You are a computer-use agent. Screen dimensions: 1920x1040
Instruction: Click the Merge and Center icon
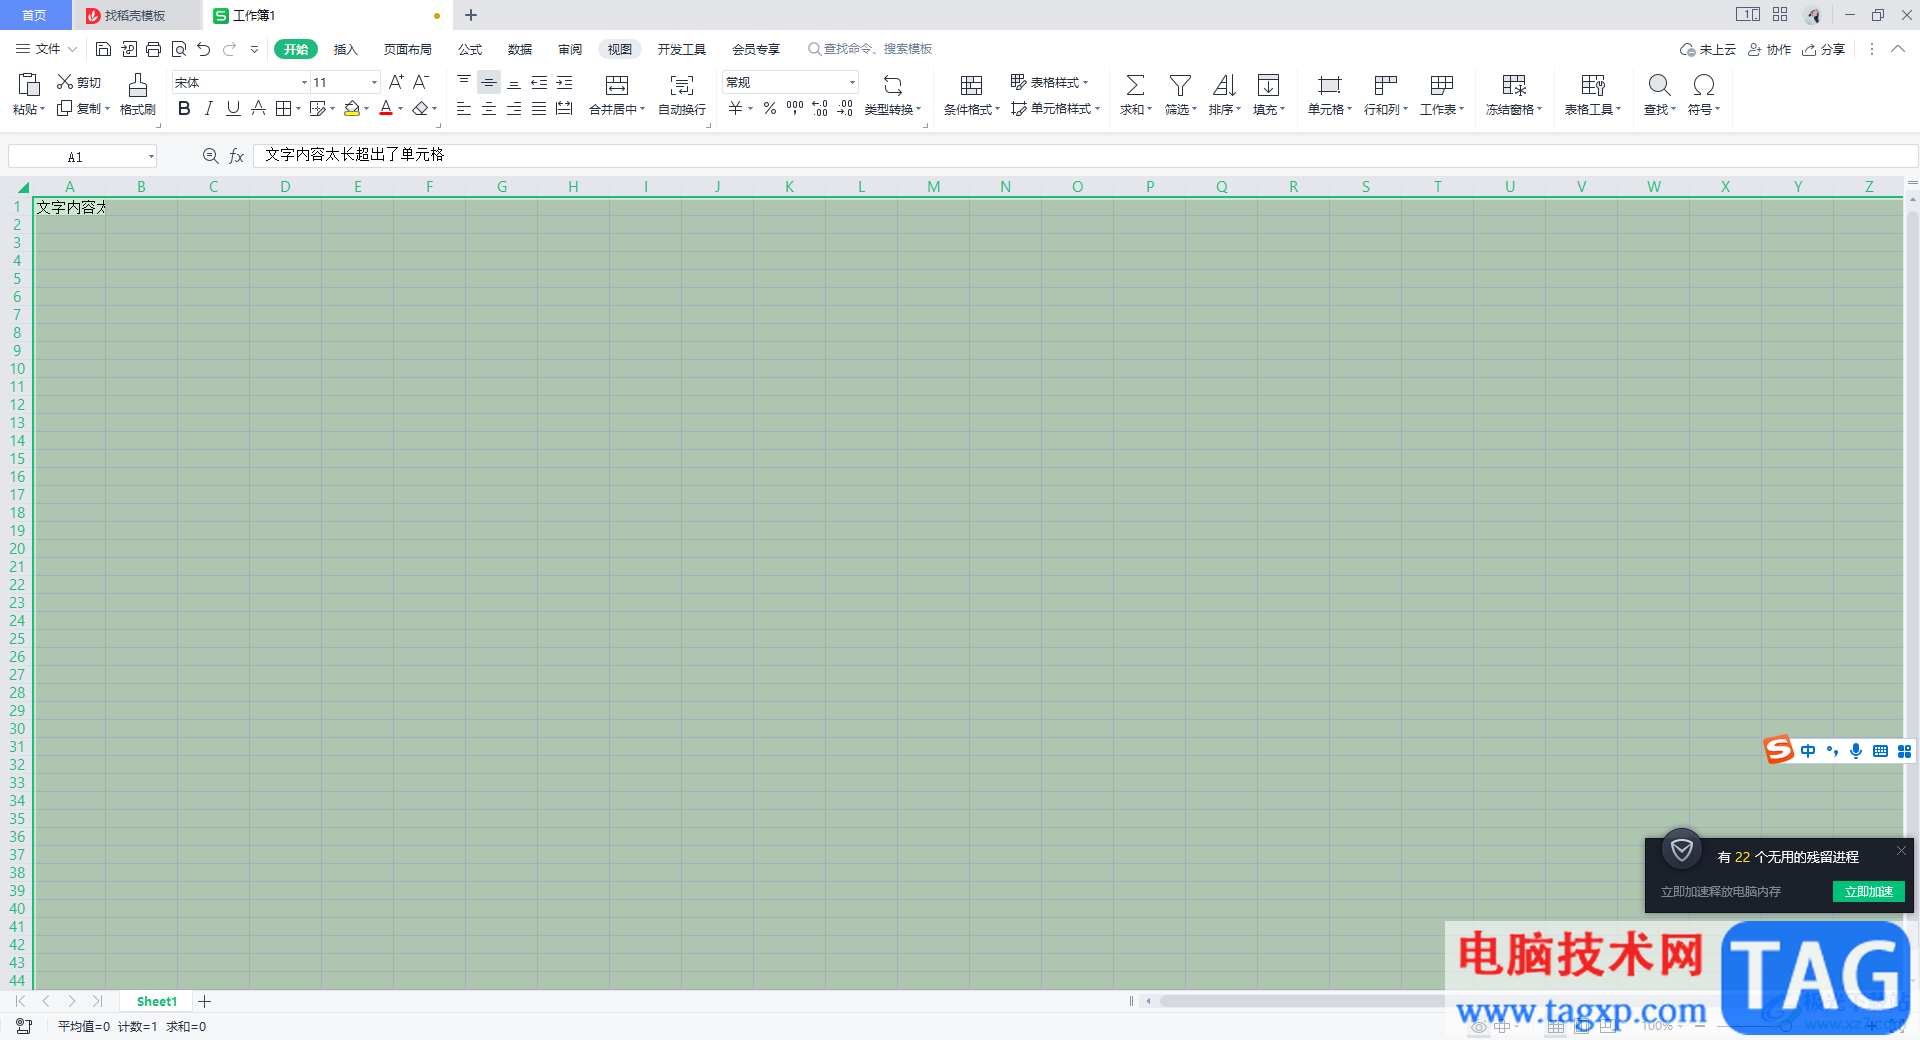point(617,85)
